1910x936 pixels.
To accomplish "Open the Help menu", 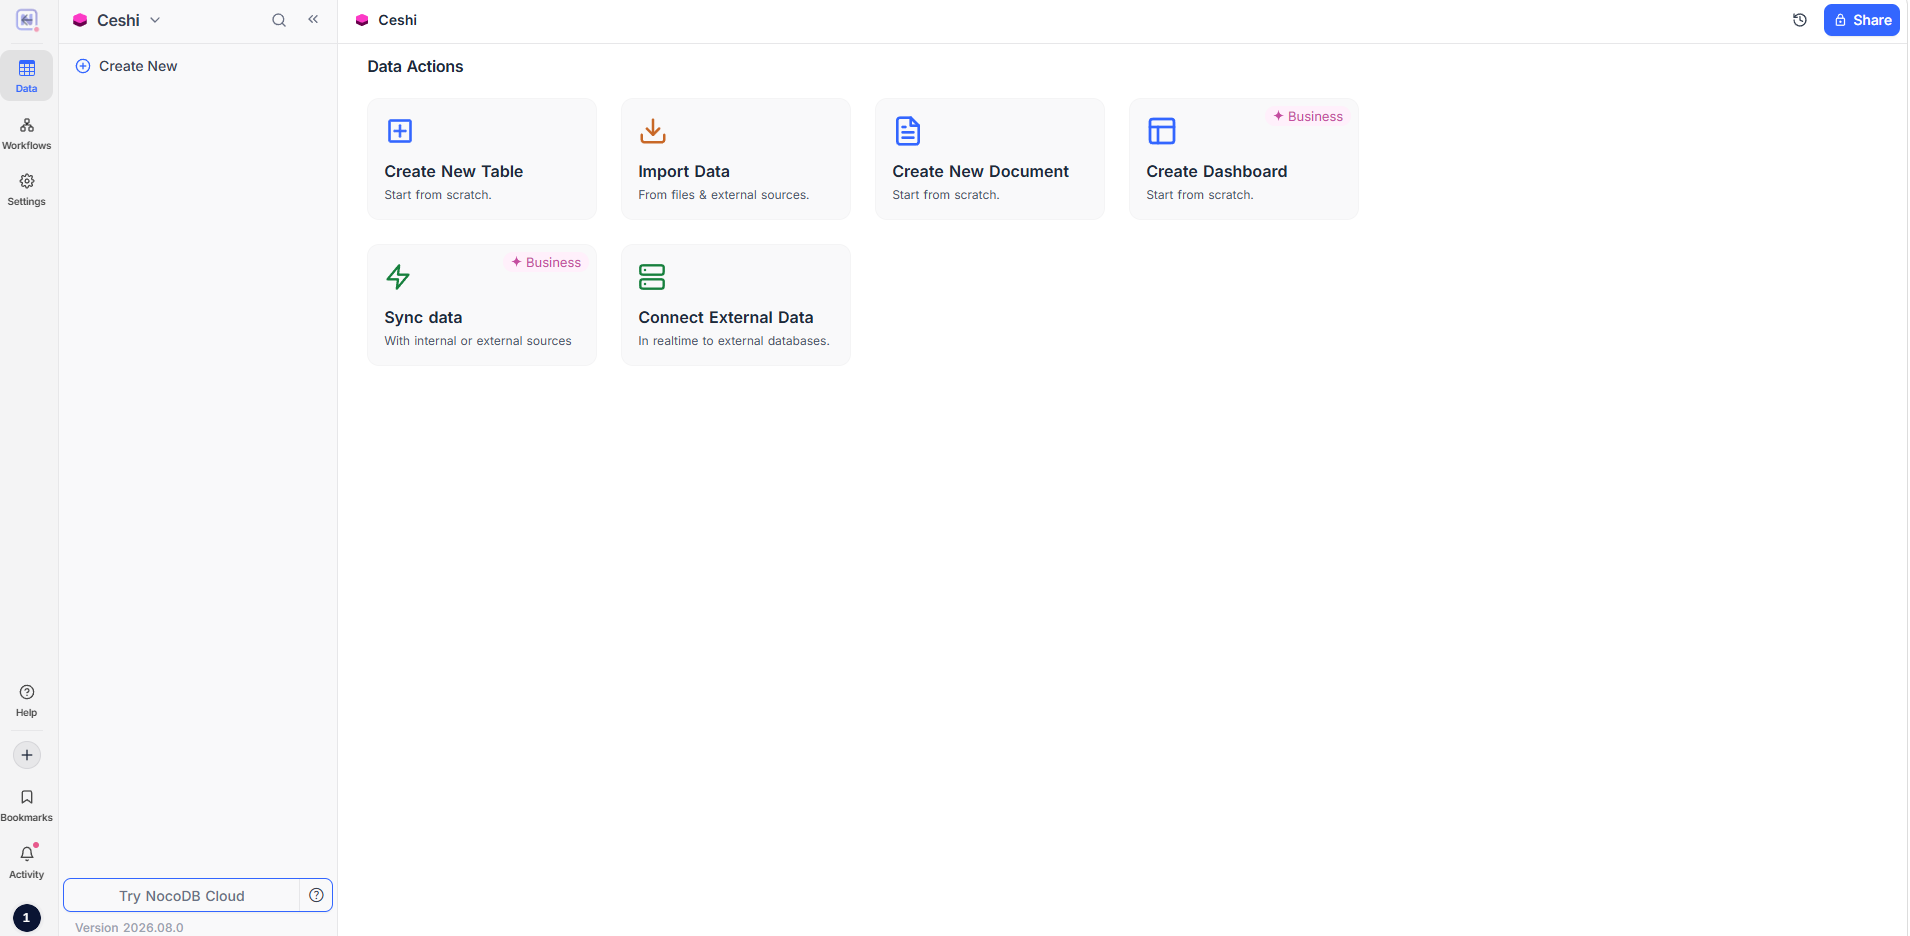I will [27, 701].
